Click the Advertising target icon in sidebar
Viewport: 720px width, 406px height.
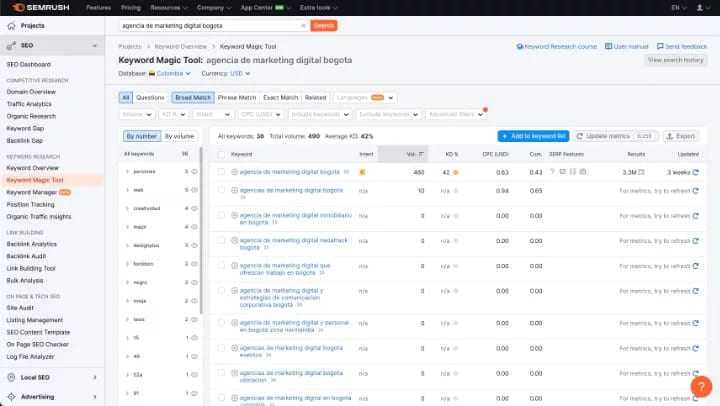[11, 397]
